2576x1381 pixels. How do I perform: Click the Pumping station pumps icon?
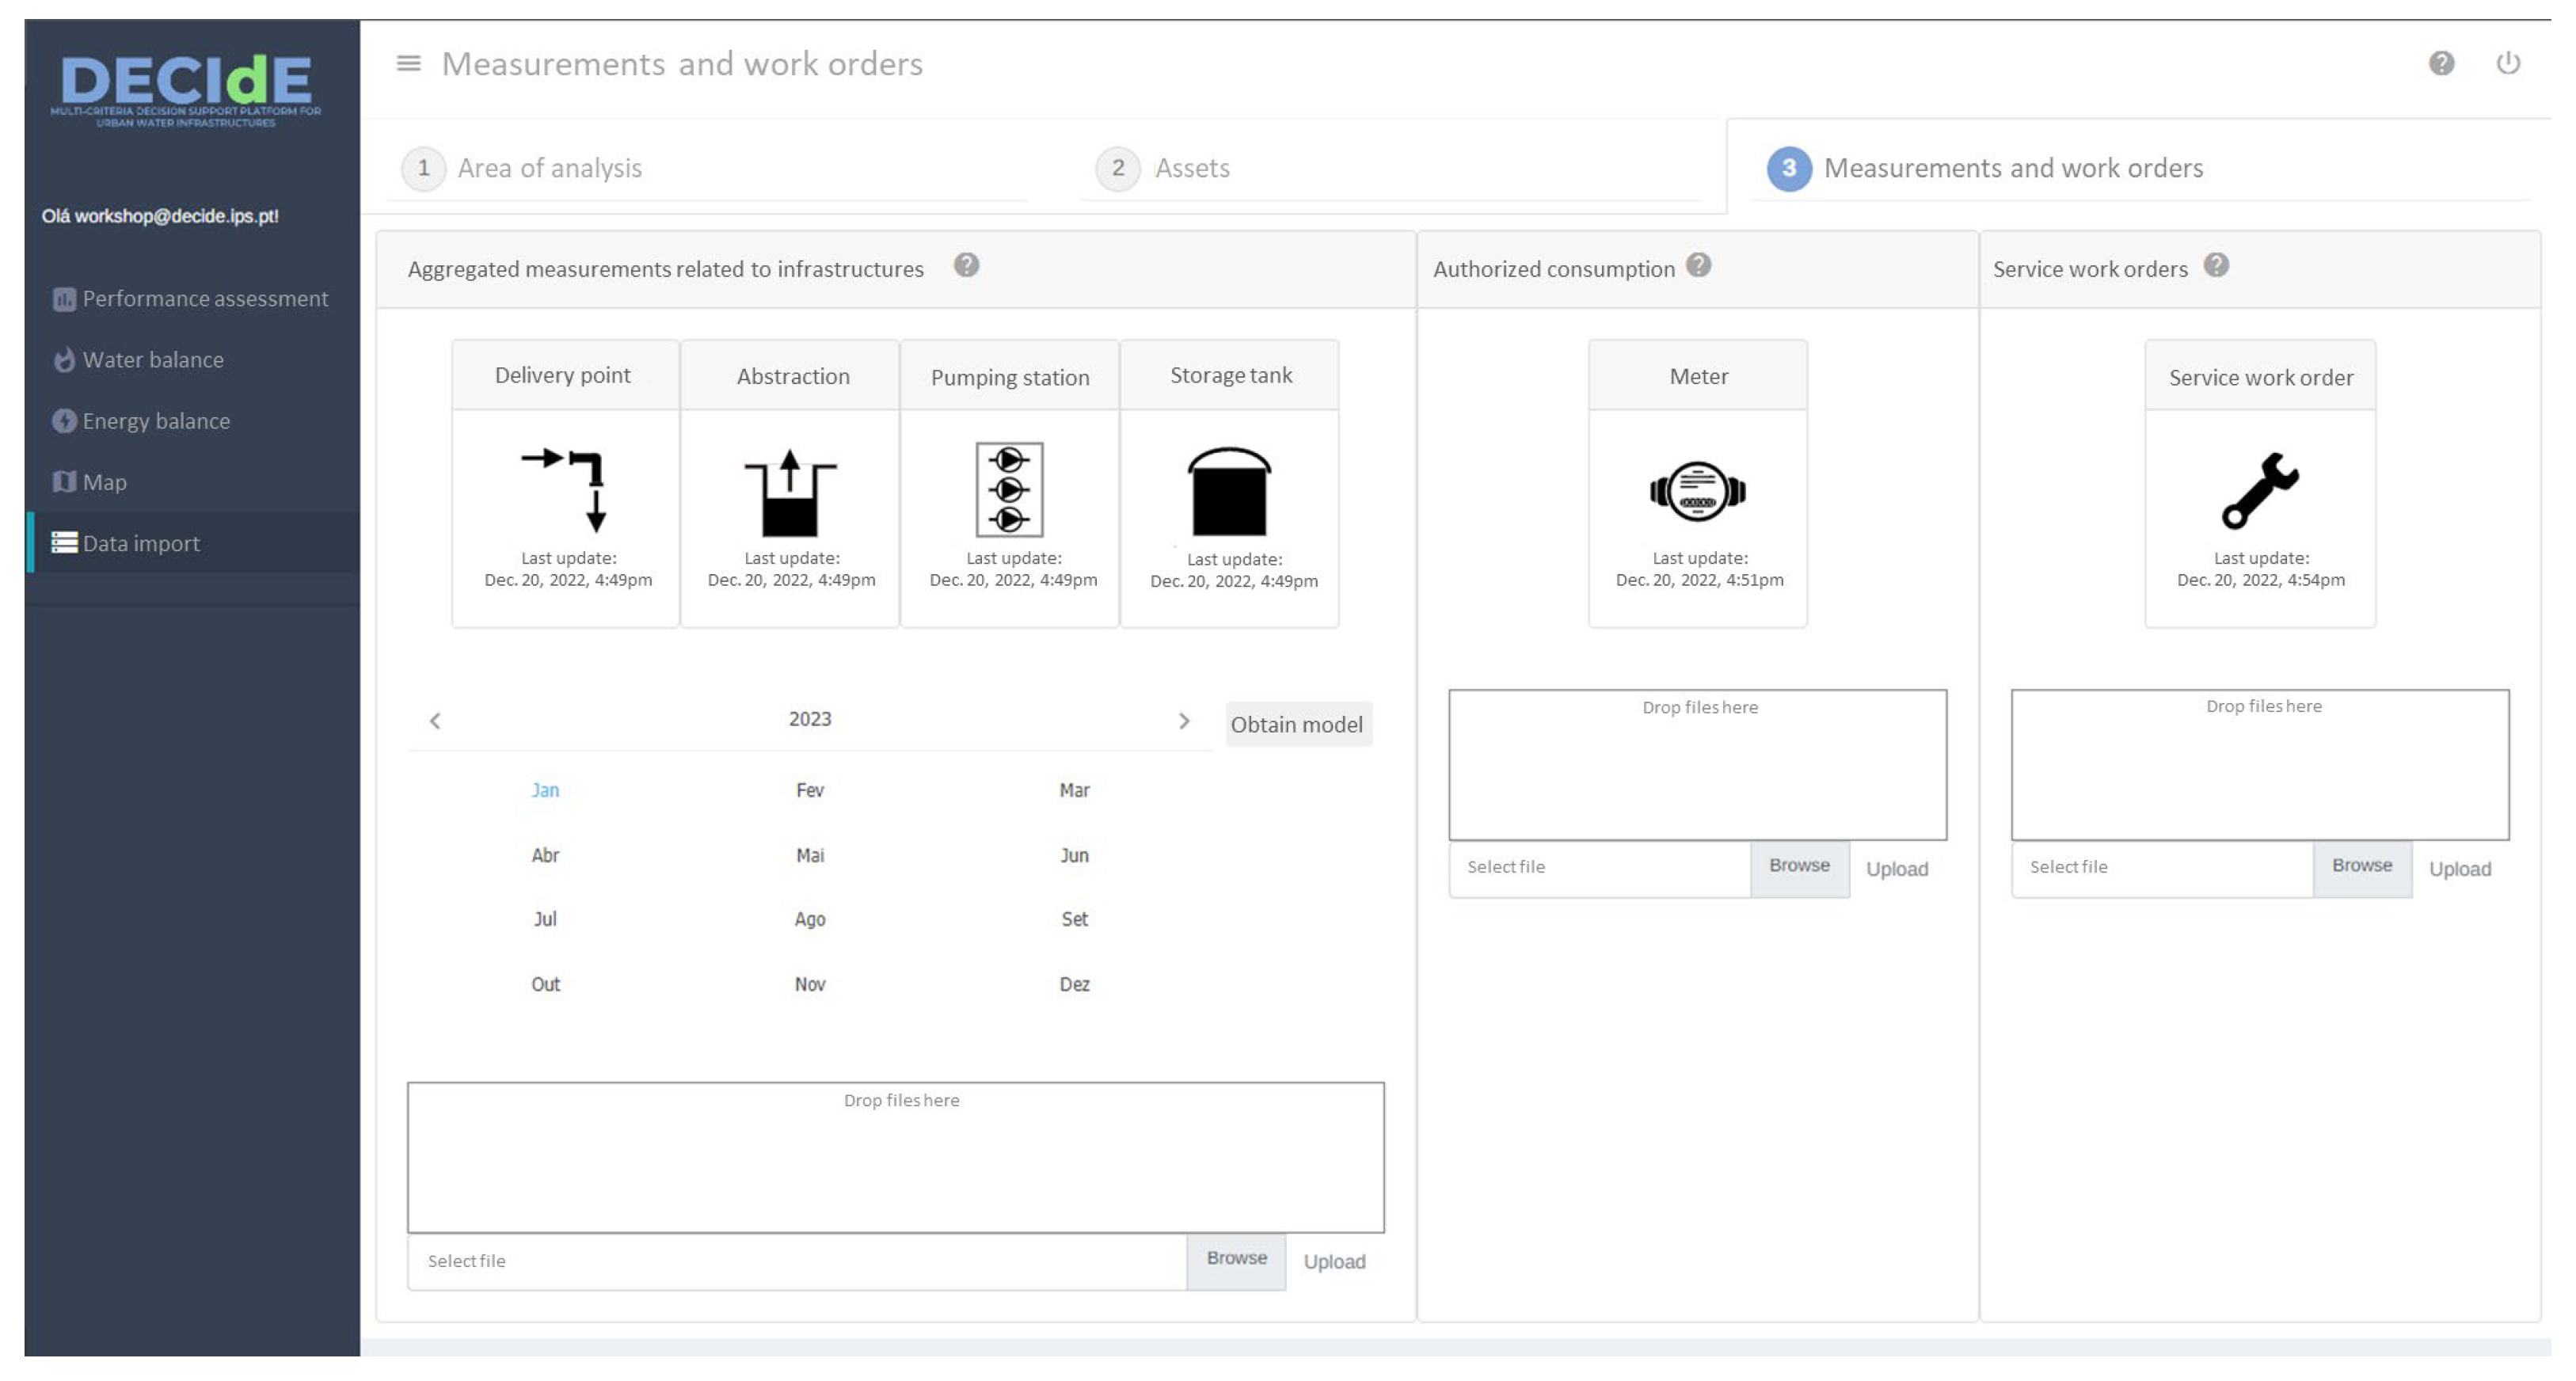coord(1009,490)
